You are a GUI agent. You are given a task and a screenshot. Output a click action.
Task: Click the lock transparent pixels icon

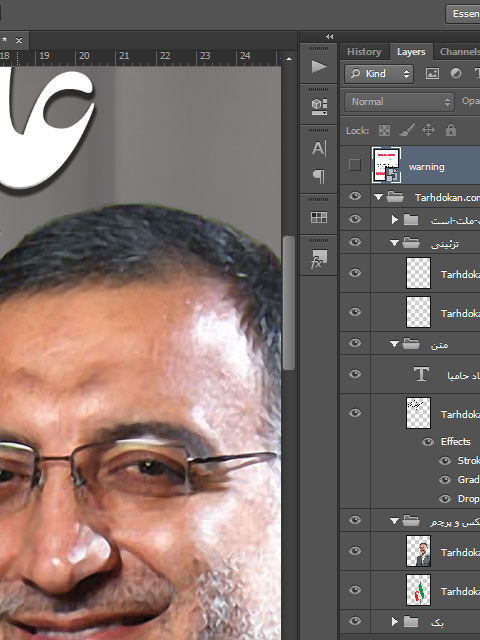pos(384,131)
